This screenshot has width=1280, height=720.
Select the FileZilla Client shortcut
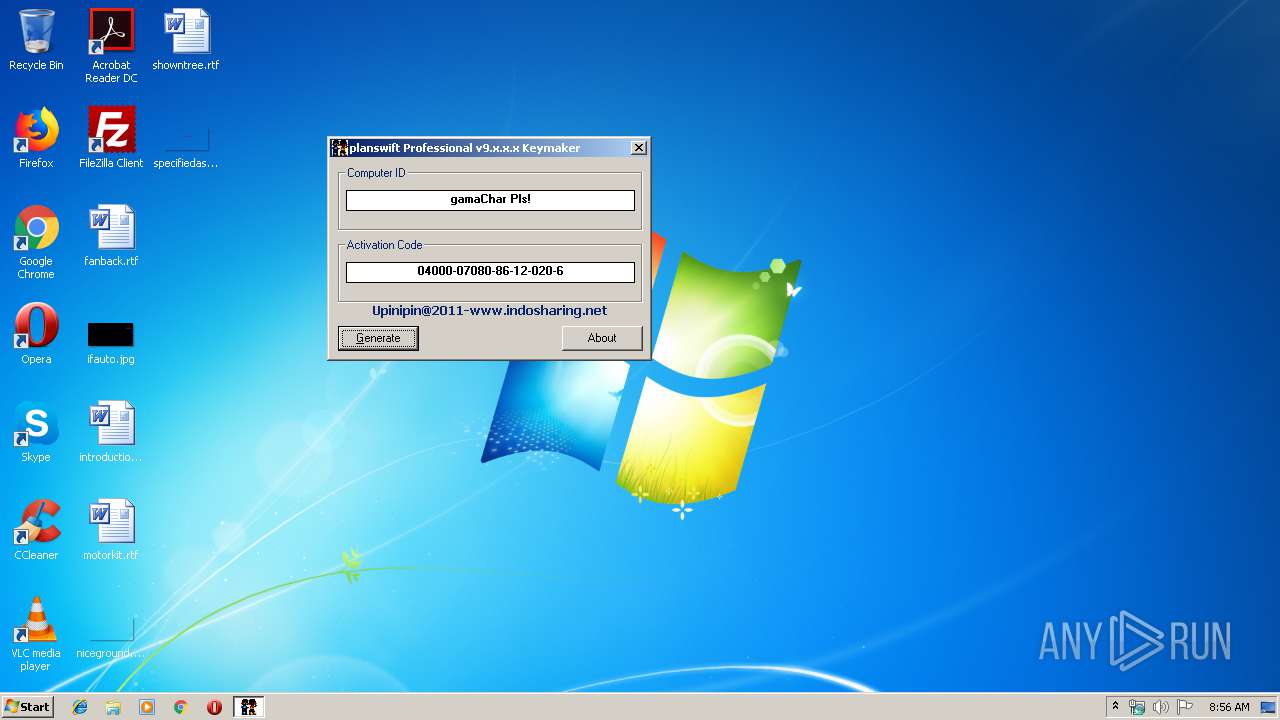point(111,138)
